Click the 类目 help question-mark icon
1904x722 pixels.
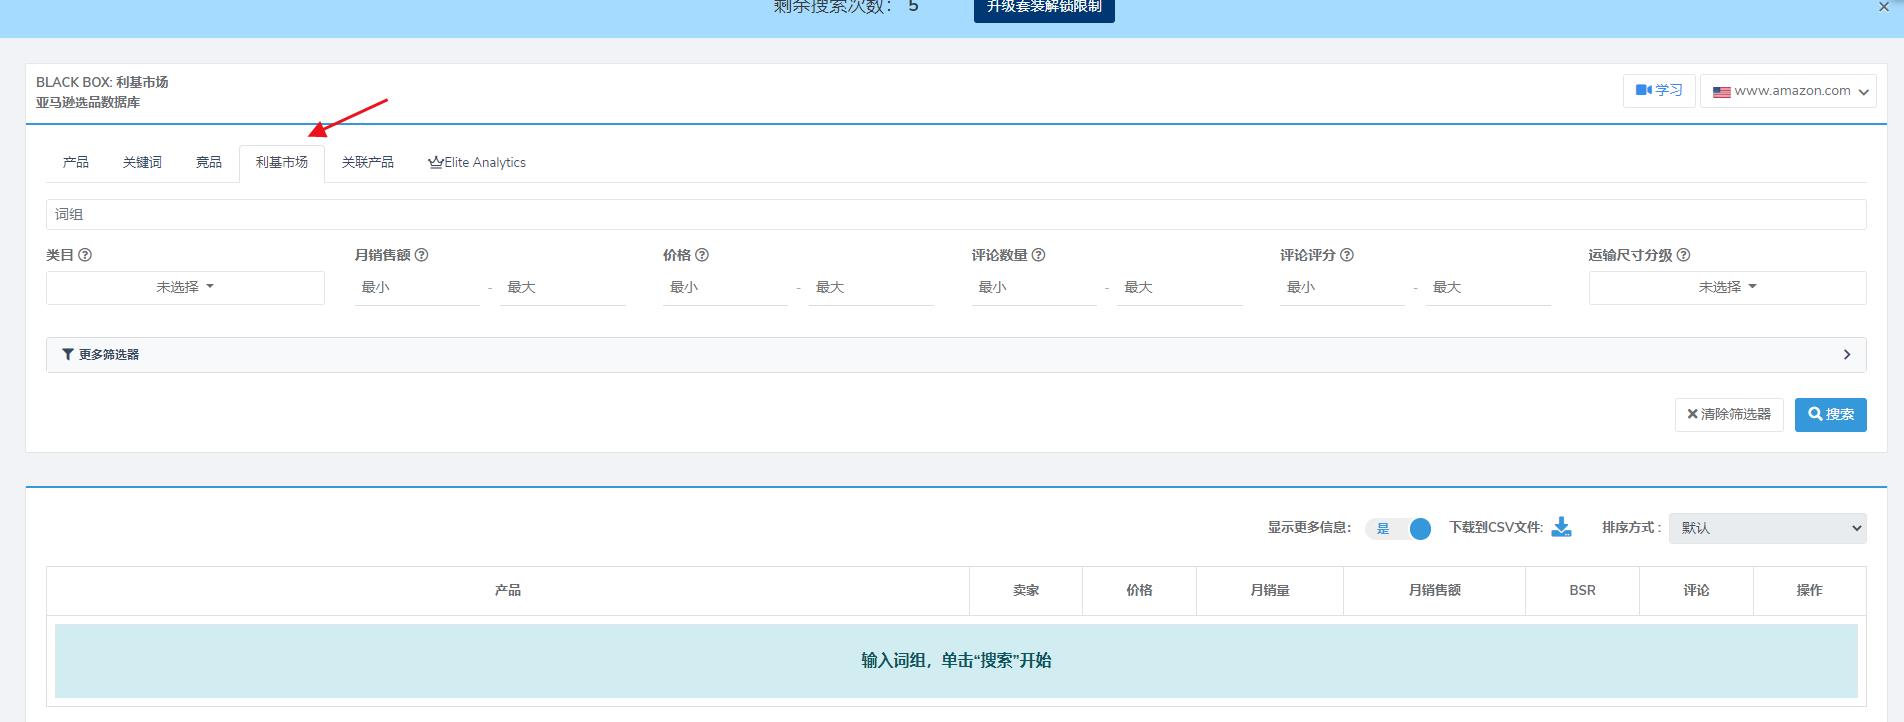tap(85, 255)
